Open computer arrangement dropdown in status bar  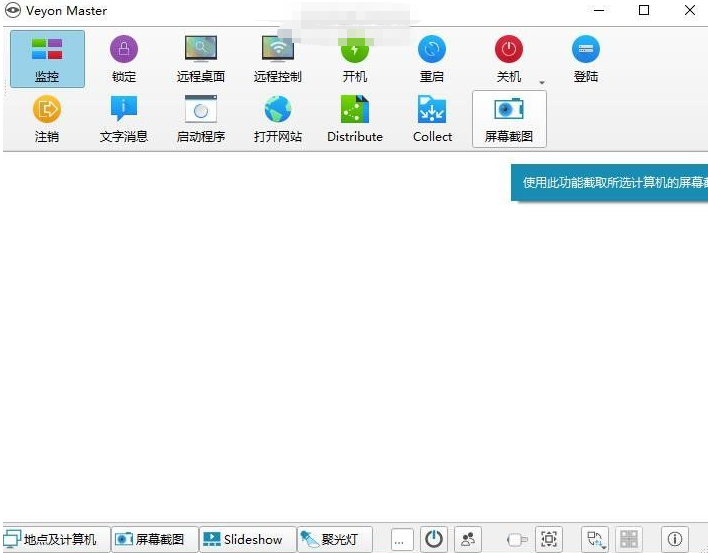(595, 539)
